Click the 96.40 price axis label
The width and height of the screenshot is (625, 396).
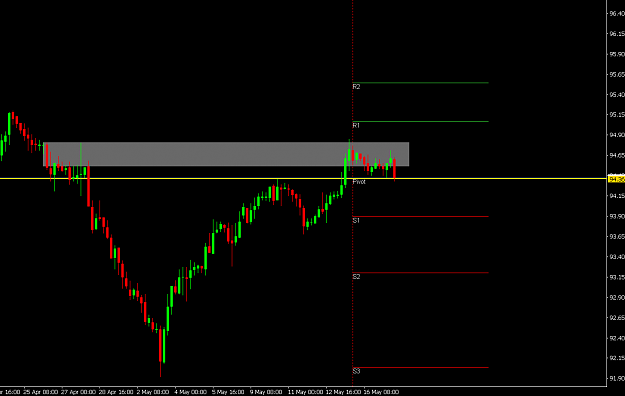617,14
